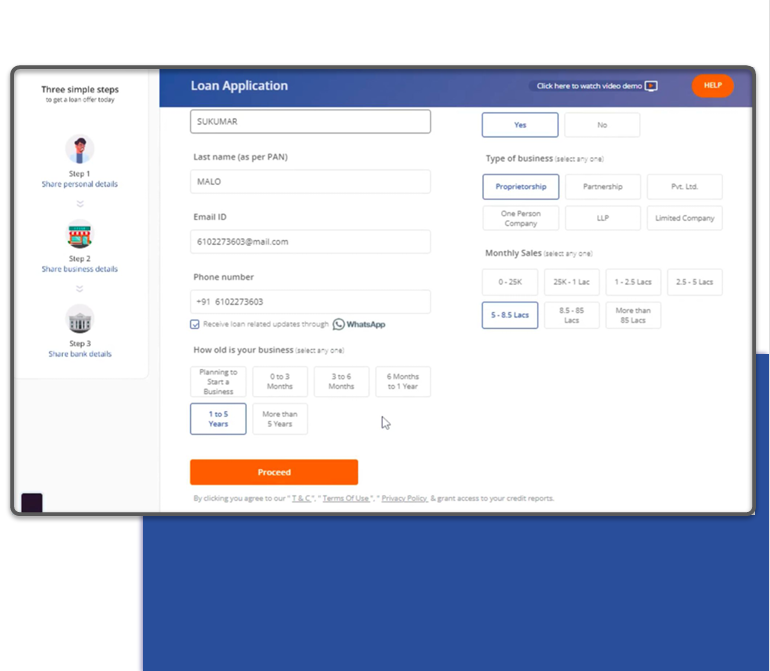Open the HELP button
Image resolution: width=770 pixels, height=671 pixels.
[713, 85]
